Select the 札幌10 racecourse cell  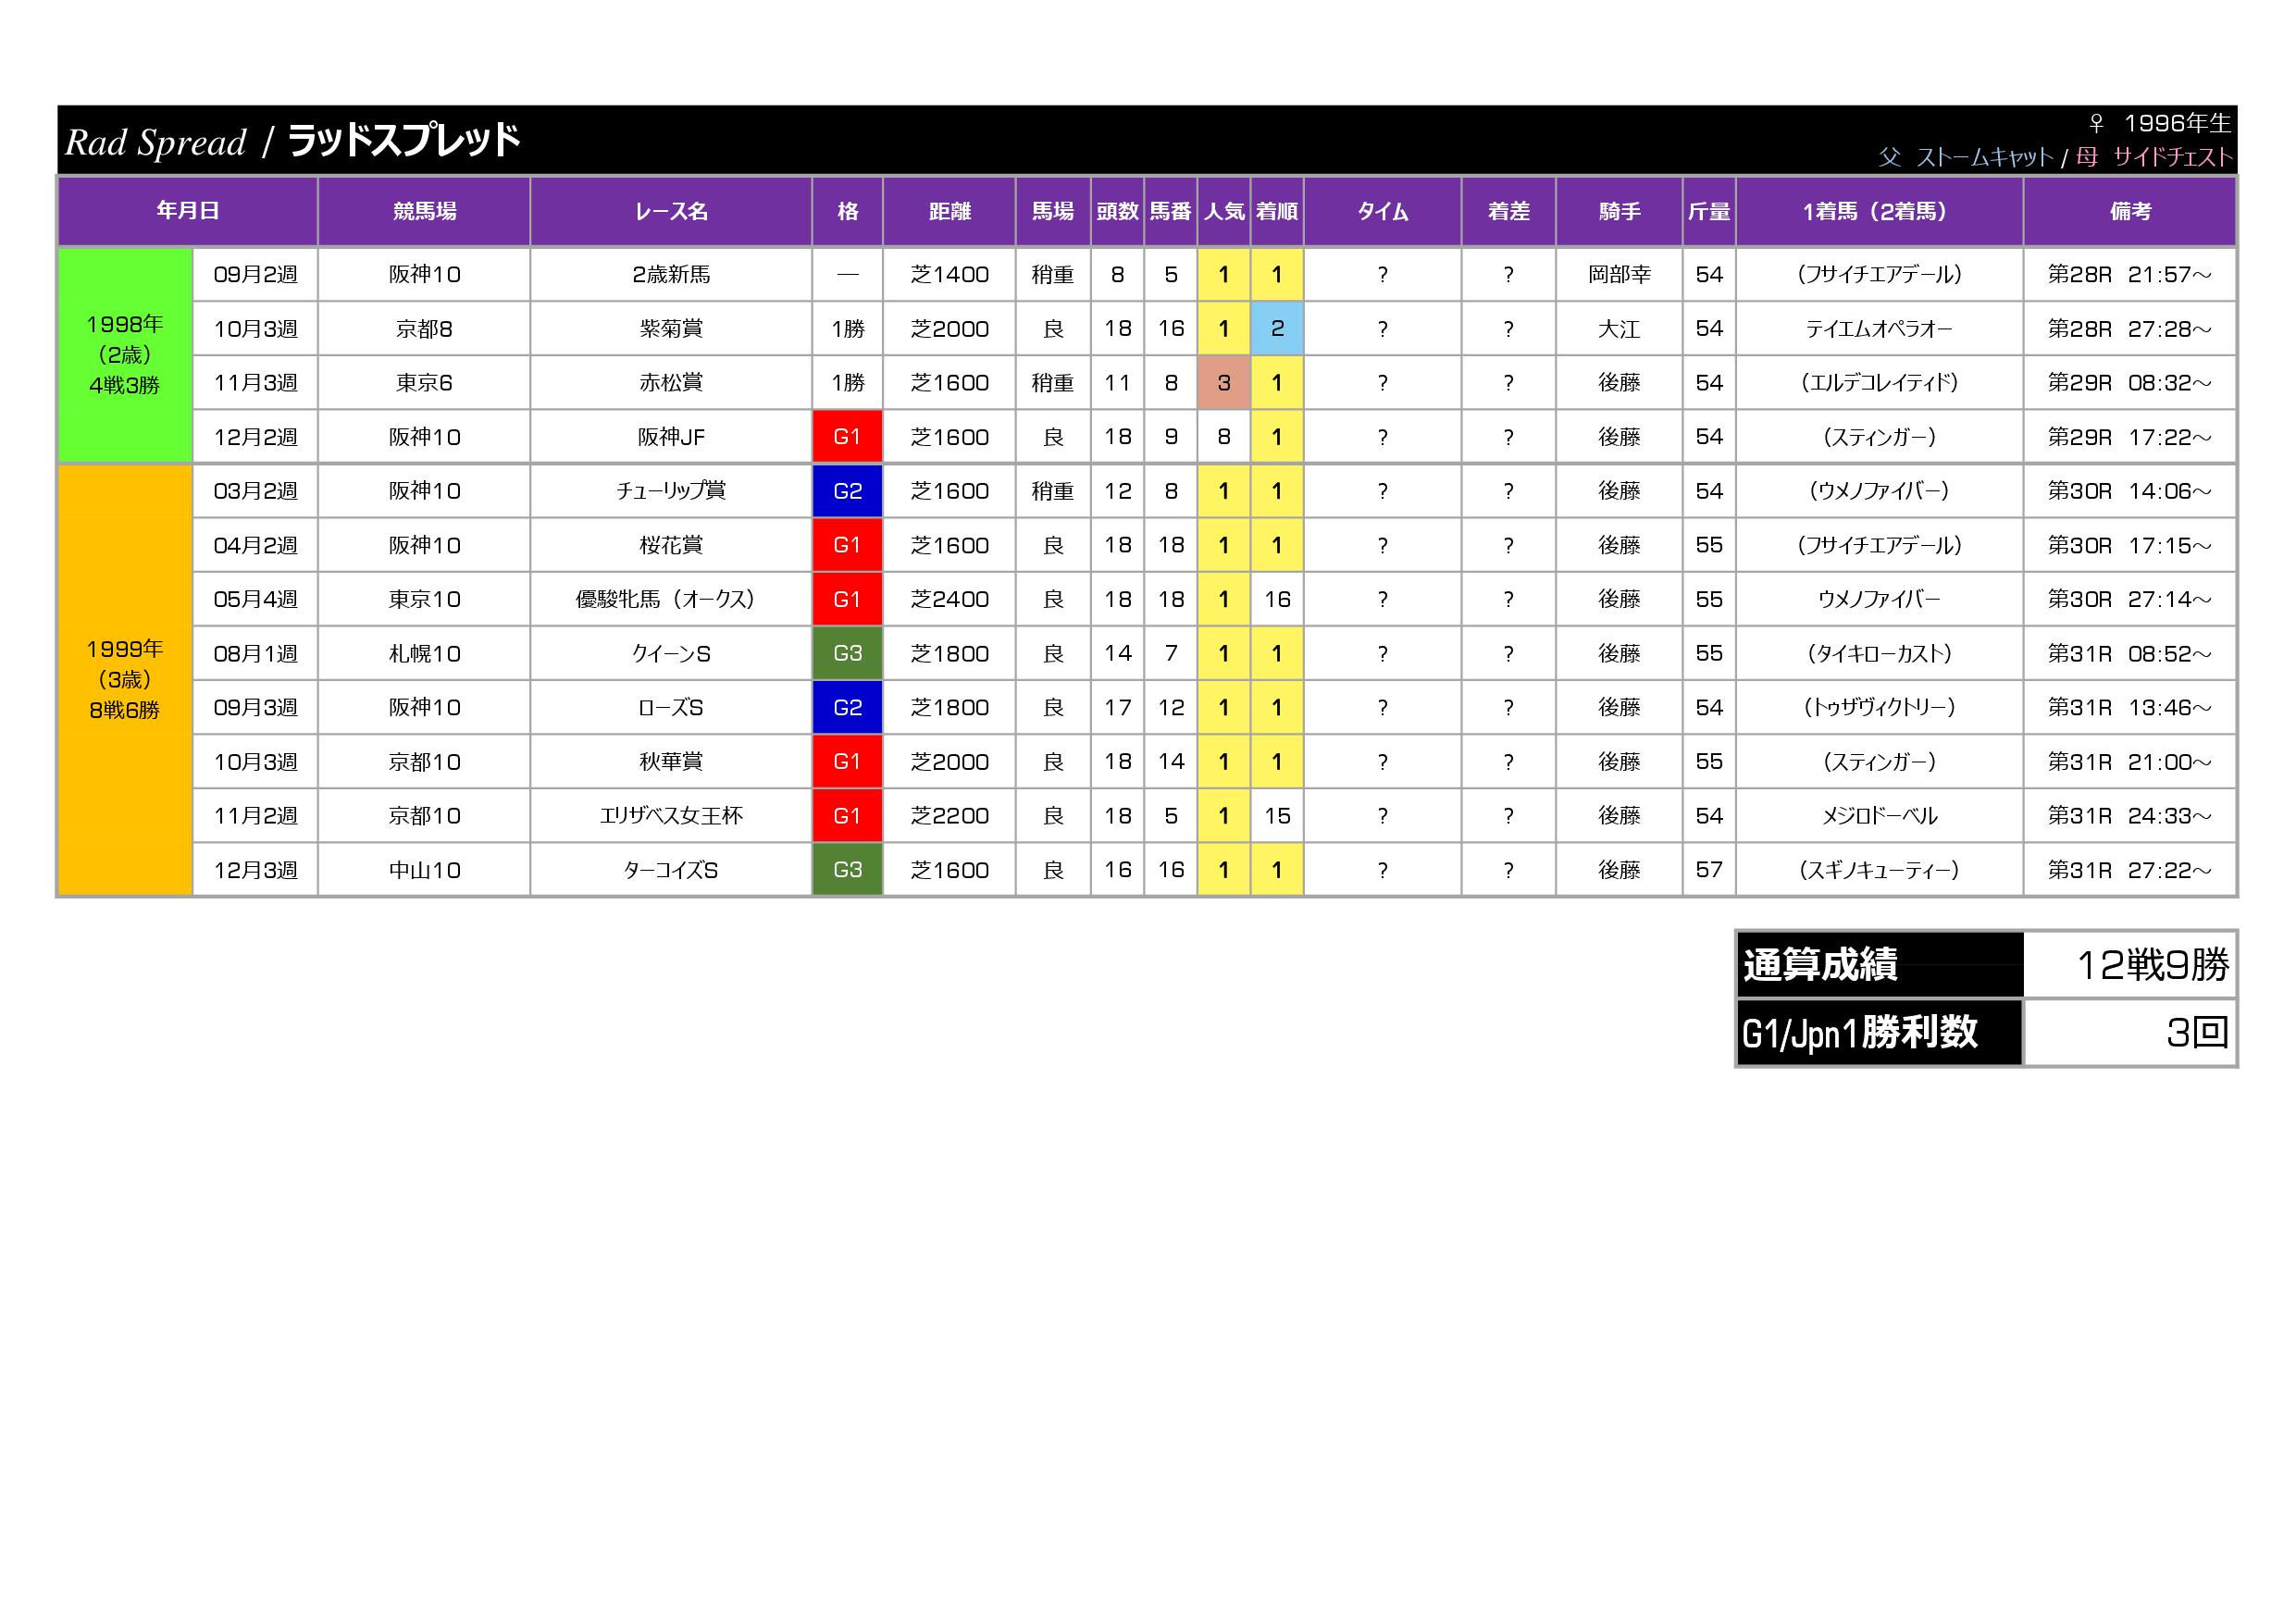tap(424, 653)
